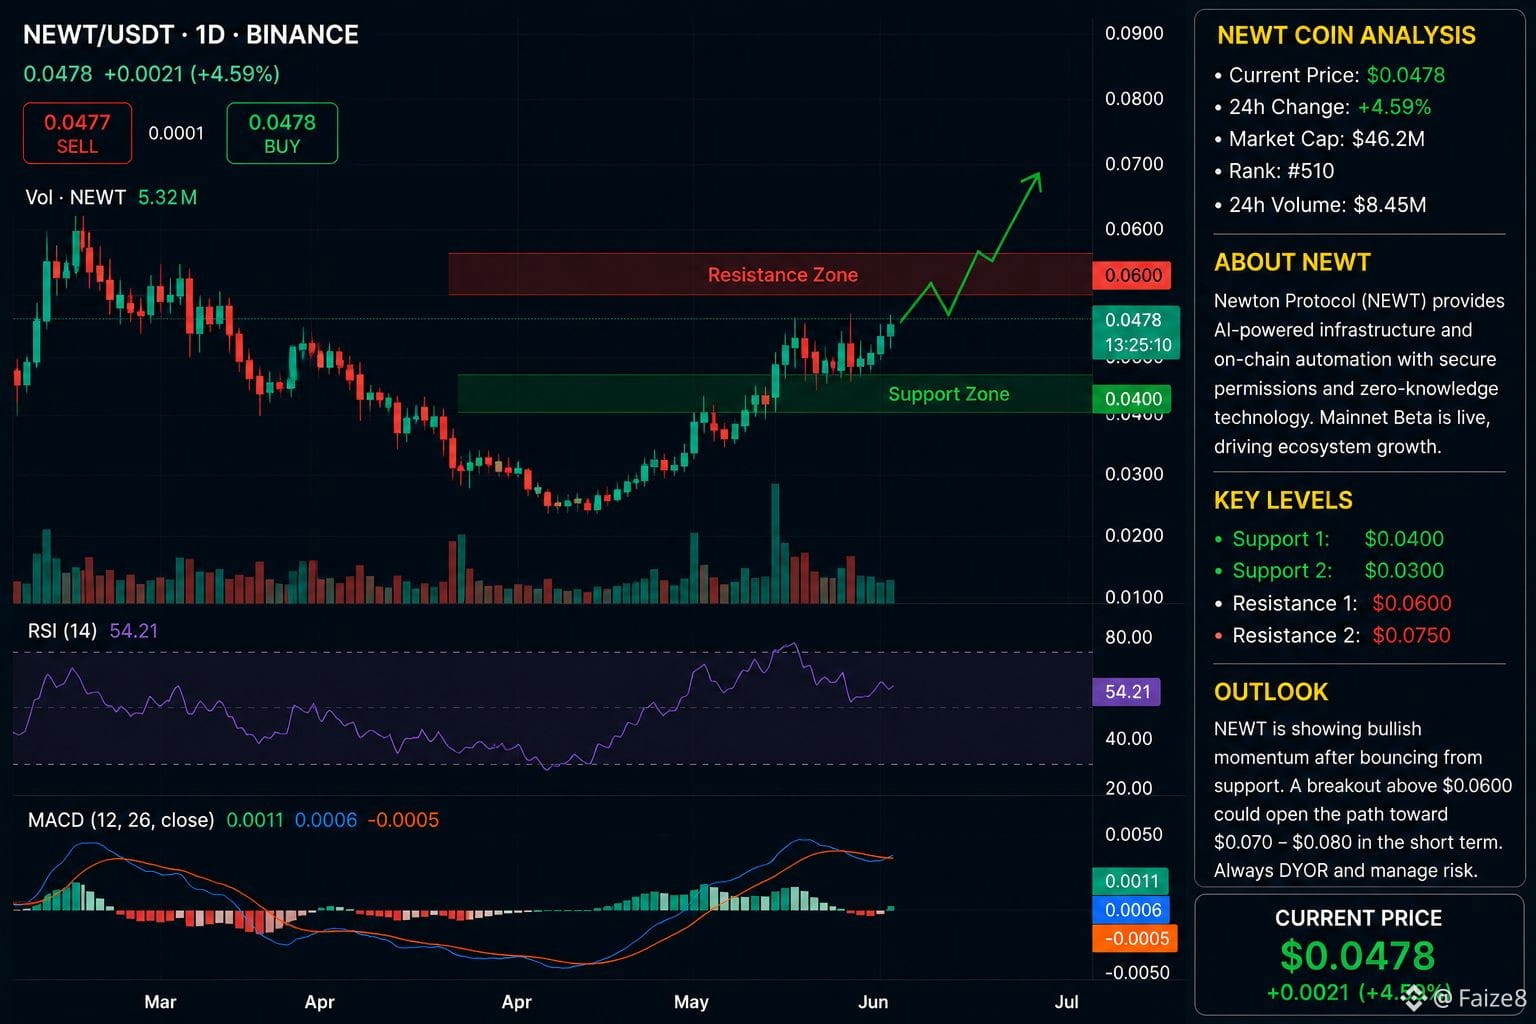Click the Jul label on the time axis
1536x1024 pixels.
click(x=1066, y=1001)
